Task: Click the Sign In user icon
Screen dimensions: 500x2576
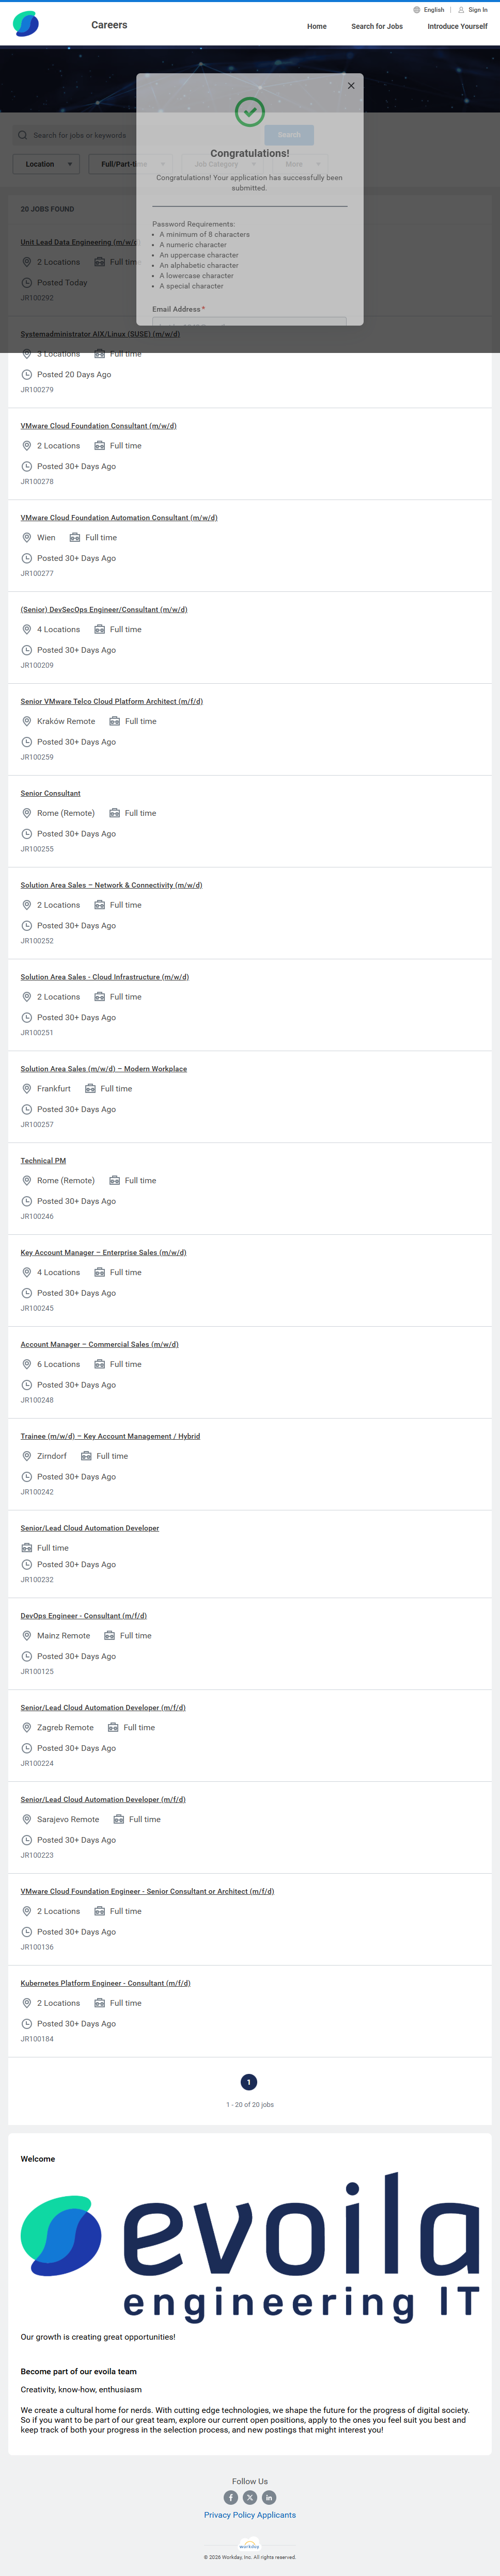Action: pyautogui.click(x=461, y=10)
